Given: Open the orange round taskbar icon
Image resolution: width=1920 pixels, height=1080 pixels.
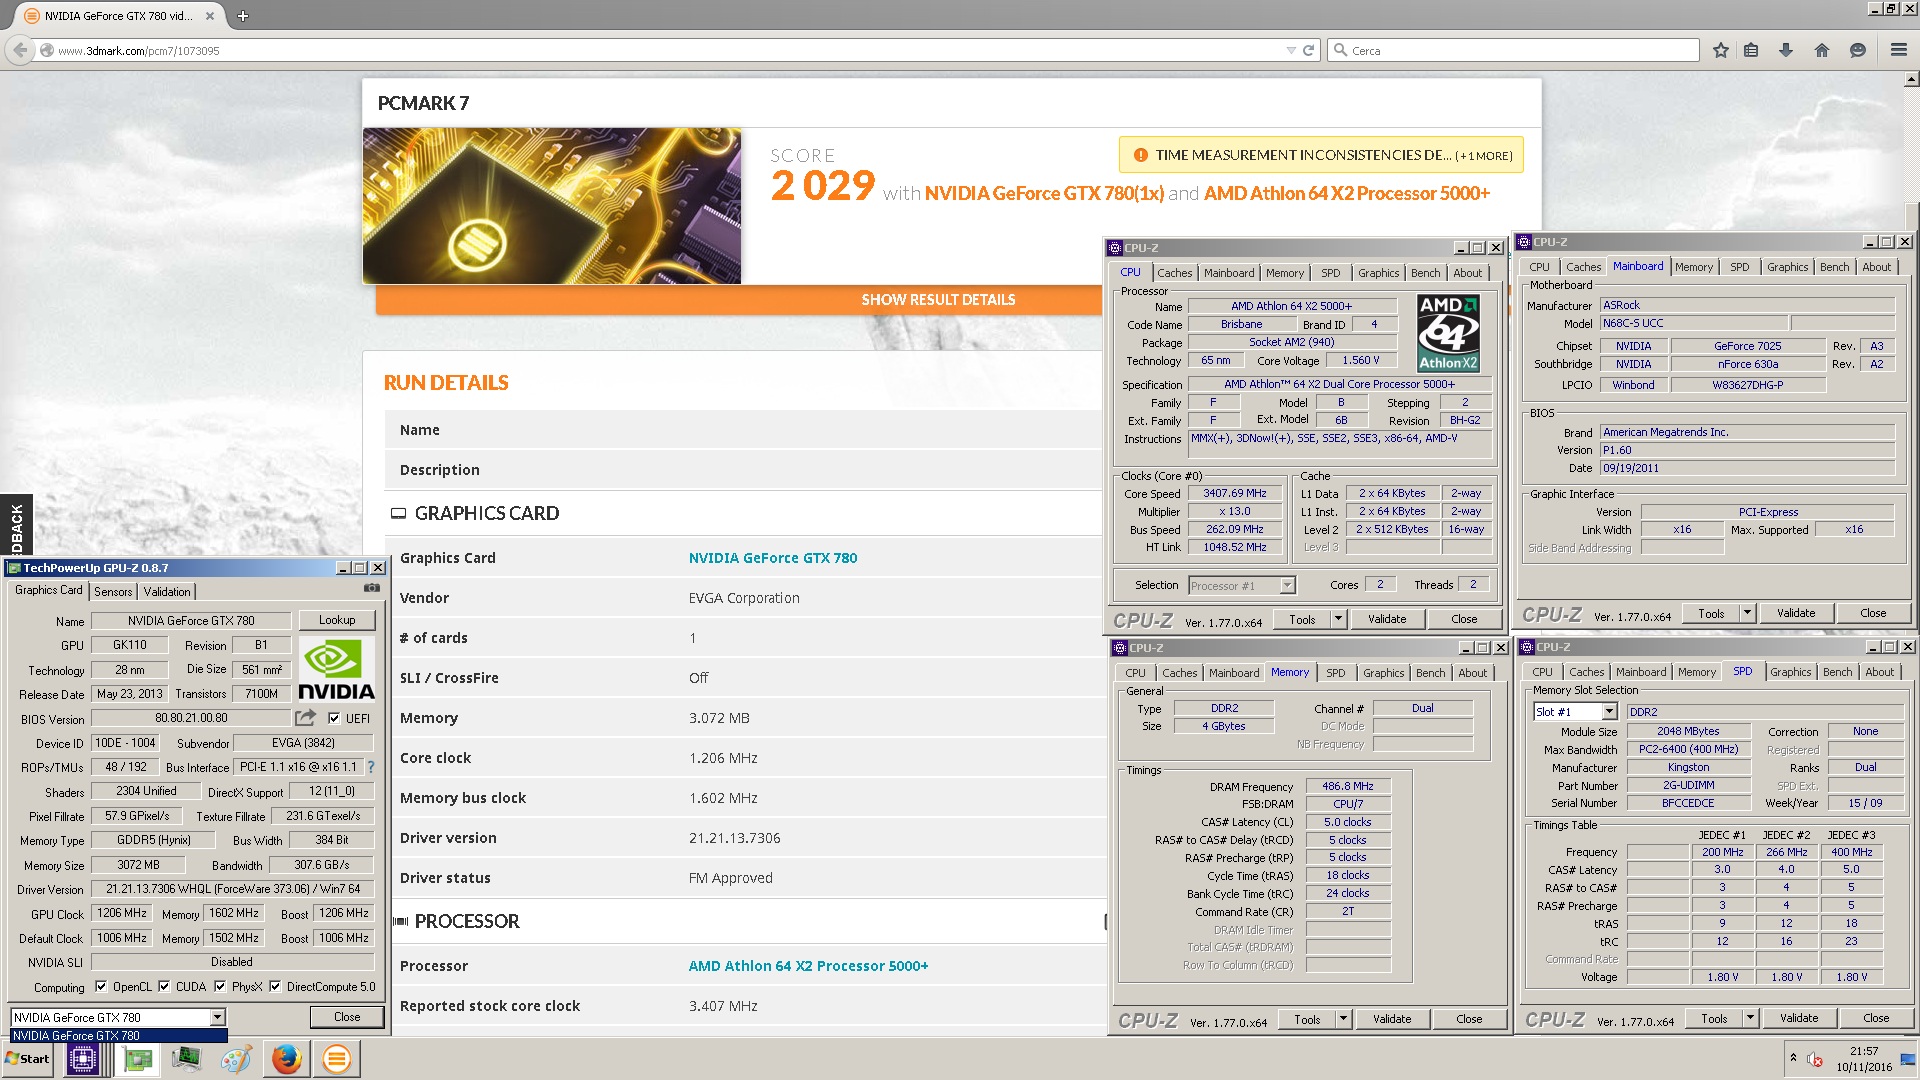Looking at the screenshot, I should (337, 1059).
